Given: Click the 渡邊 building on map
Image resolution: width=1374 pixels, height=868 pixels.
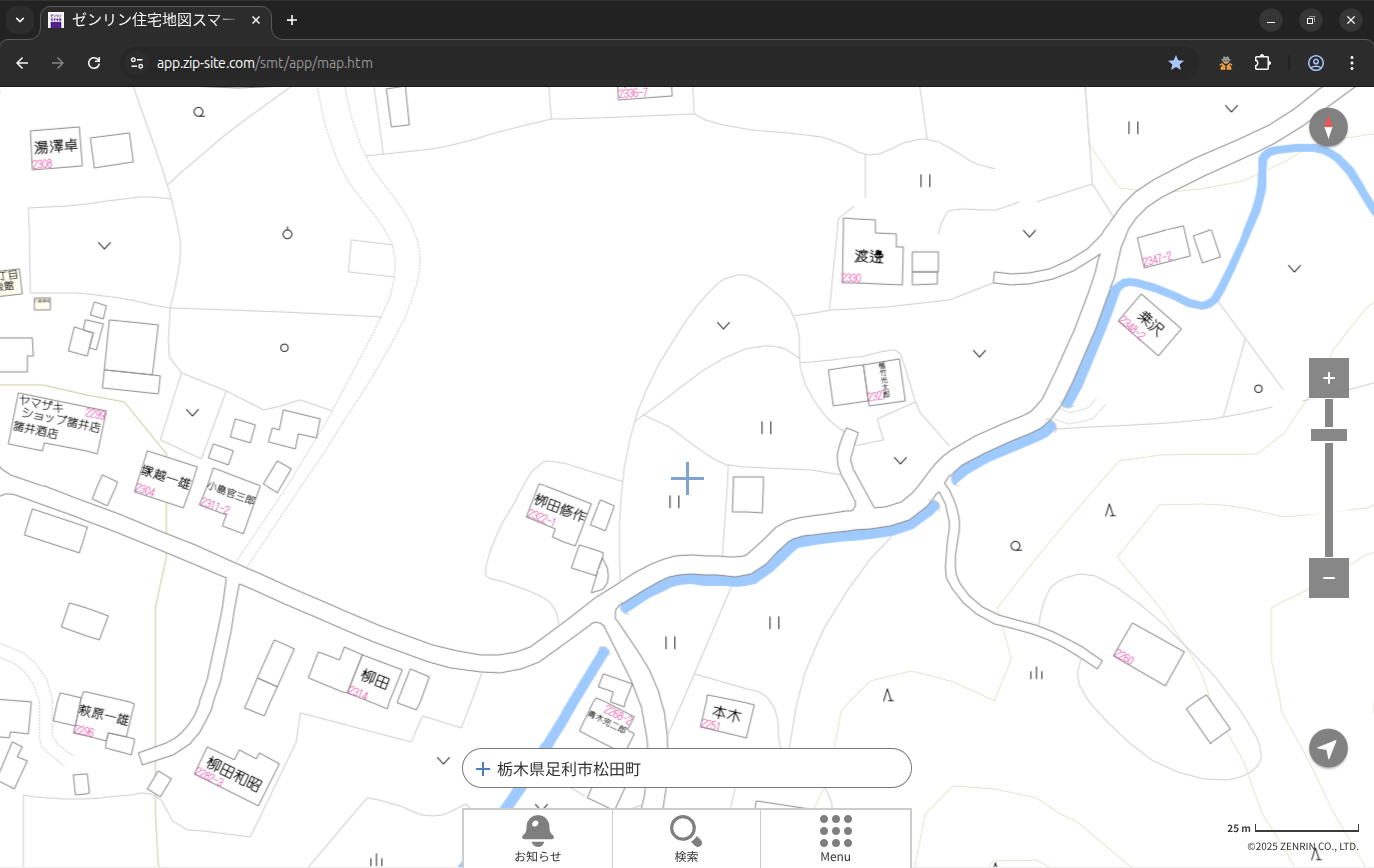Looking at the screenshot, I should tap(868, 255).
